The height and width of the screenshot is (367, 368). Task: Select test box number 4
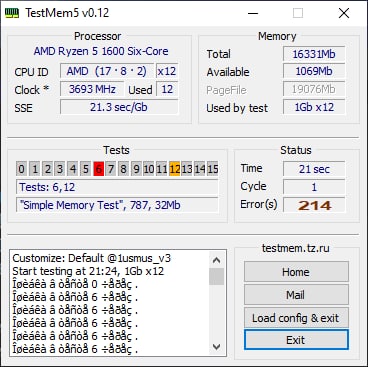click(73, 169)
